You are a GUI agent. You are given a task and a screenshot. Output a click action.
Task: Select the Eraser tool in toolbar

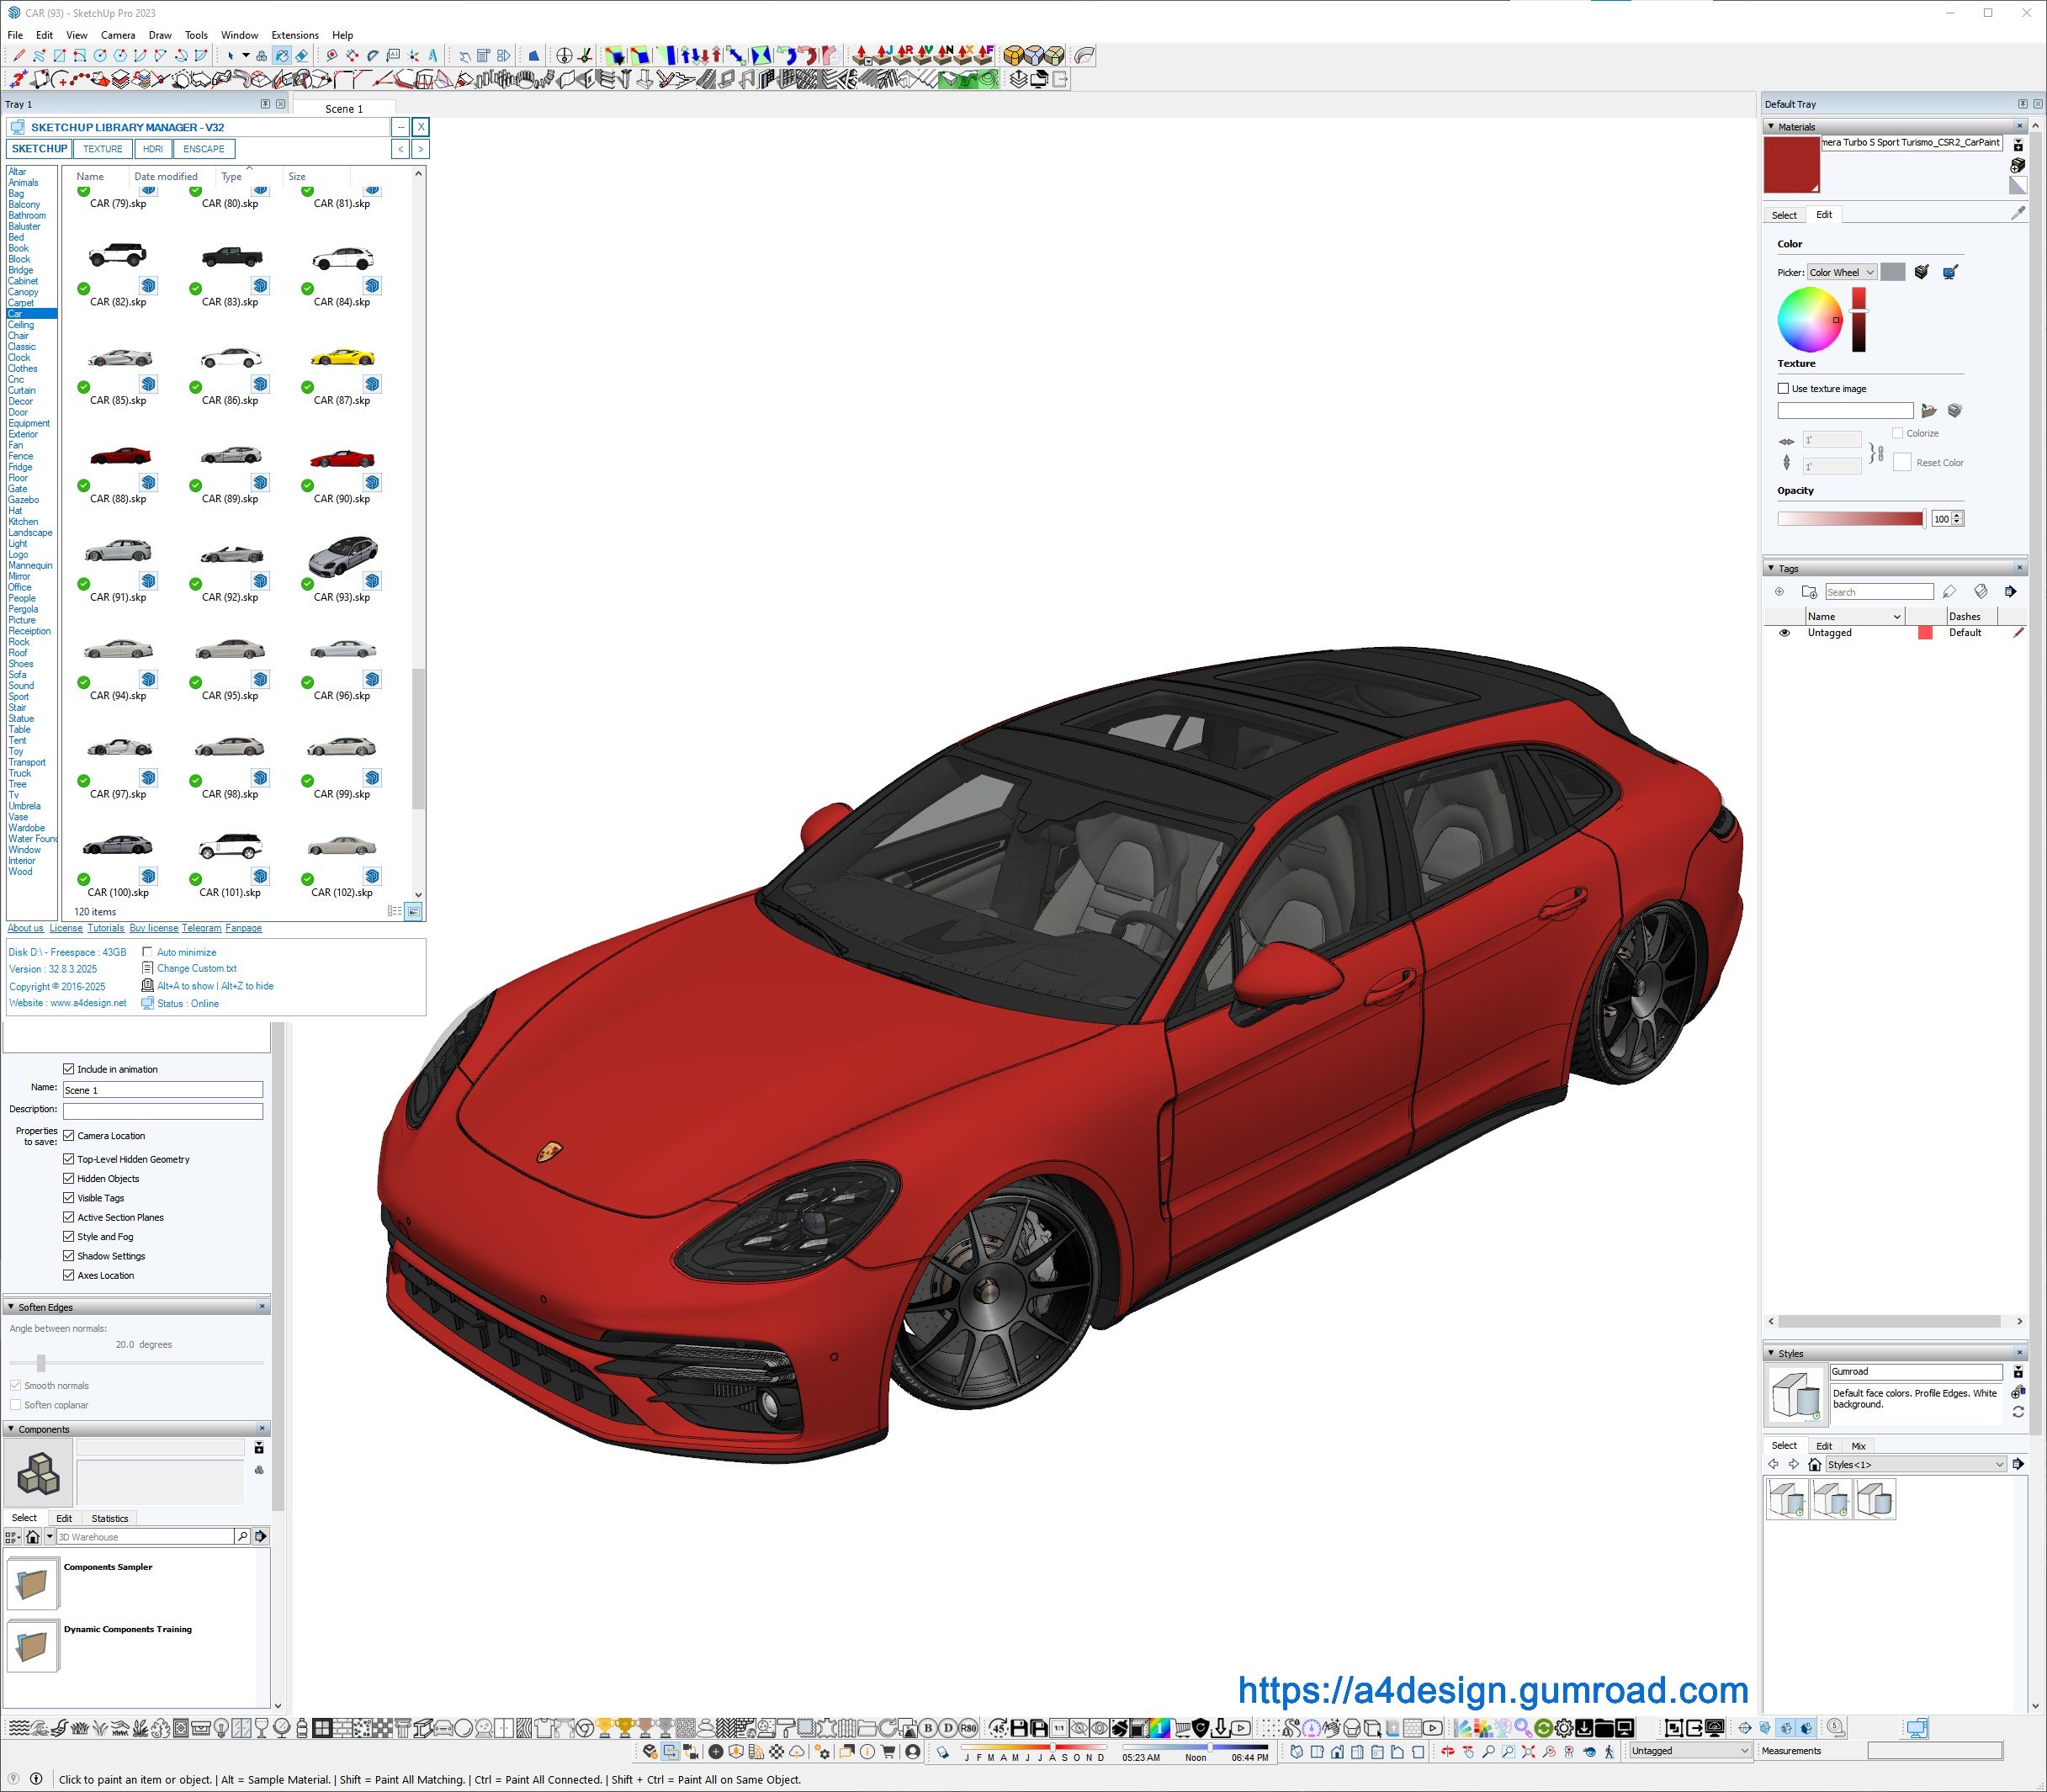[302, 56]
